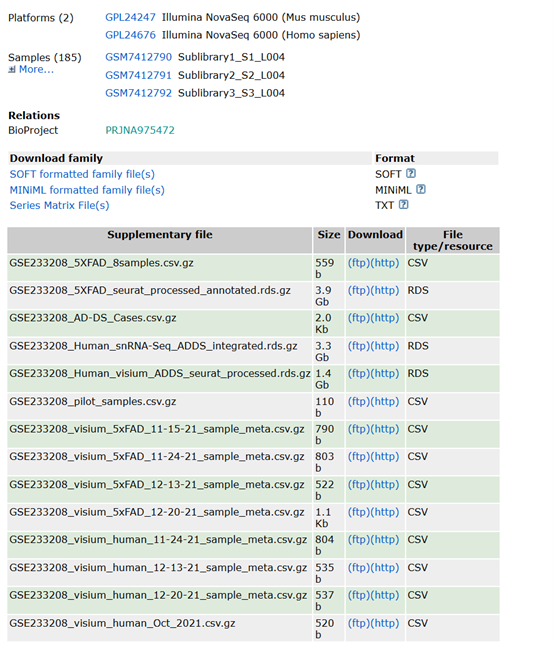Open platform GPL24247 link
Screen dimensions: 554x645
130,17
